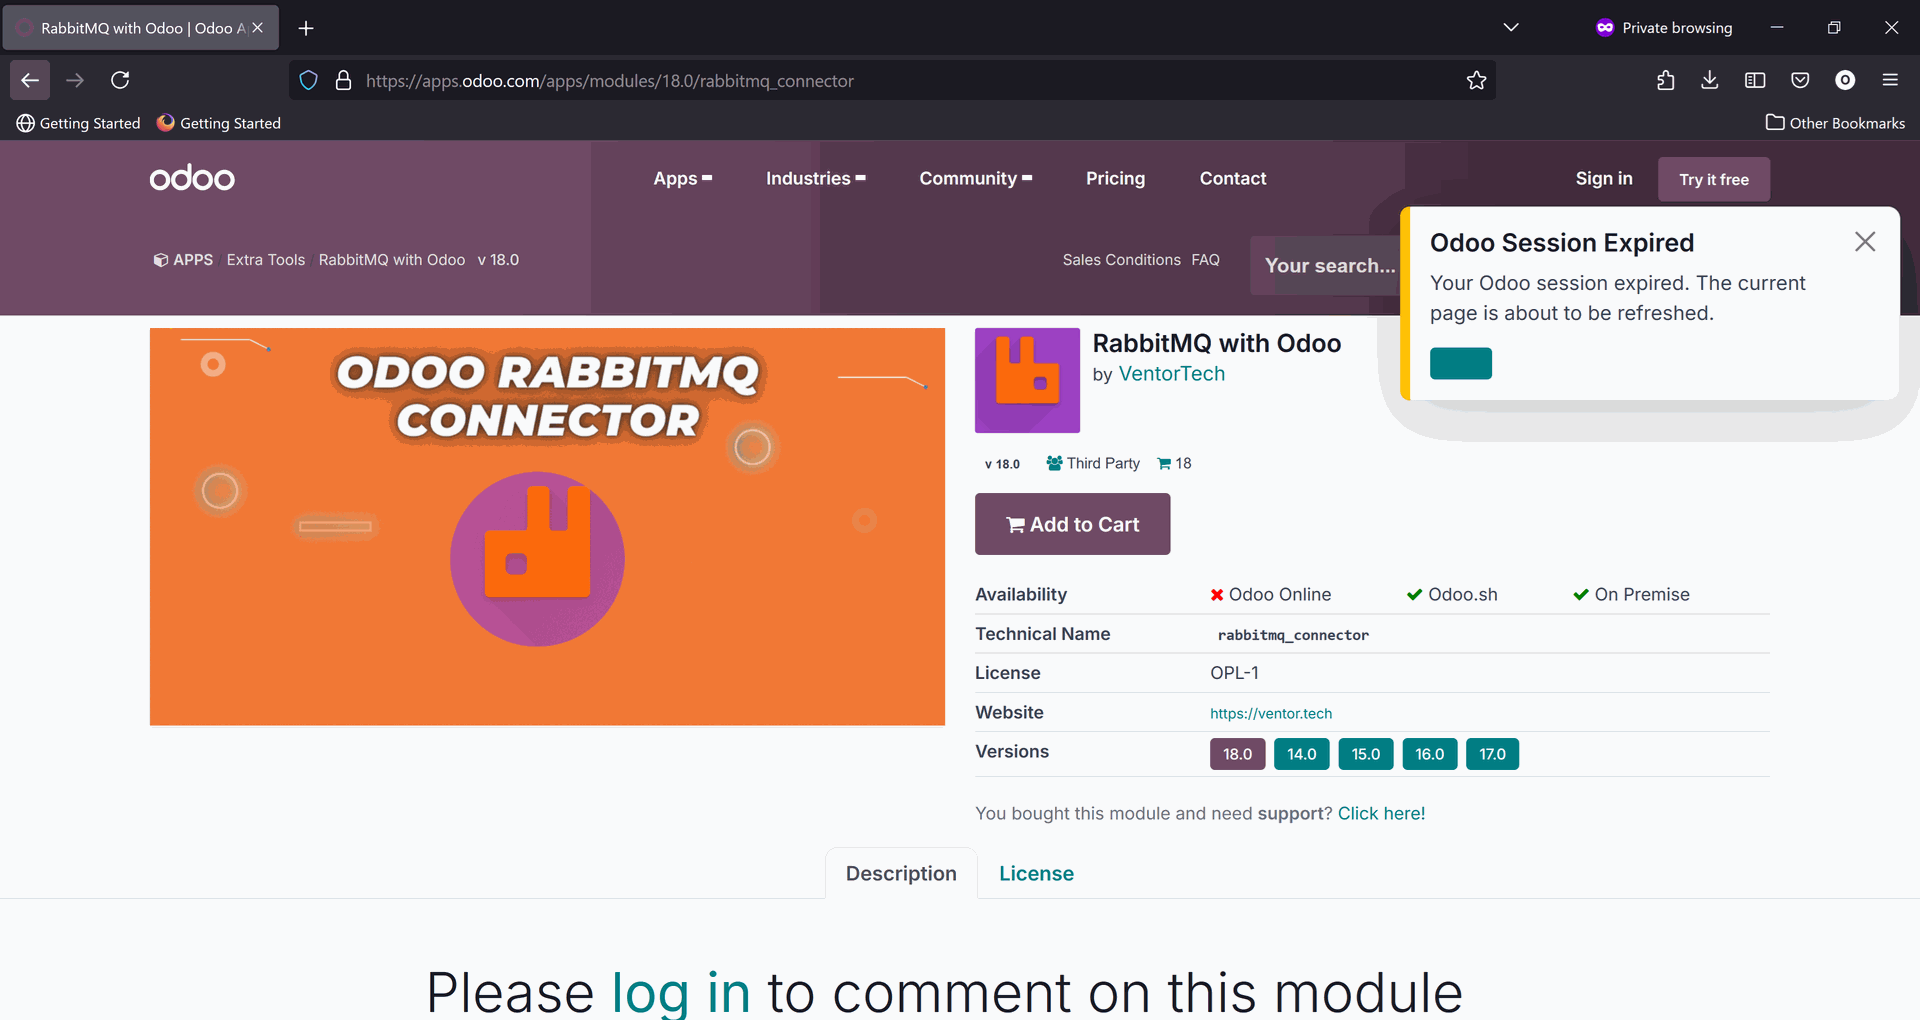Click the RabbitMQ module icon
Viewport: 1920px width, 1020px height.
[1027, 380]
